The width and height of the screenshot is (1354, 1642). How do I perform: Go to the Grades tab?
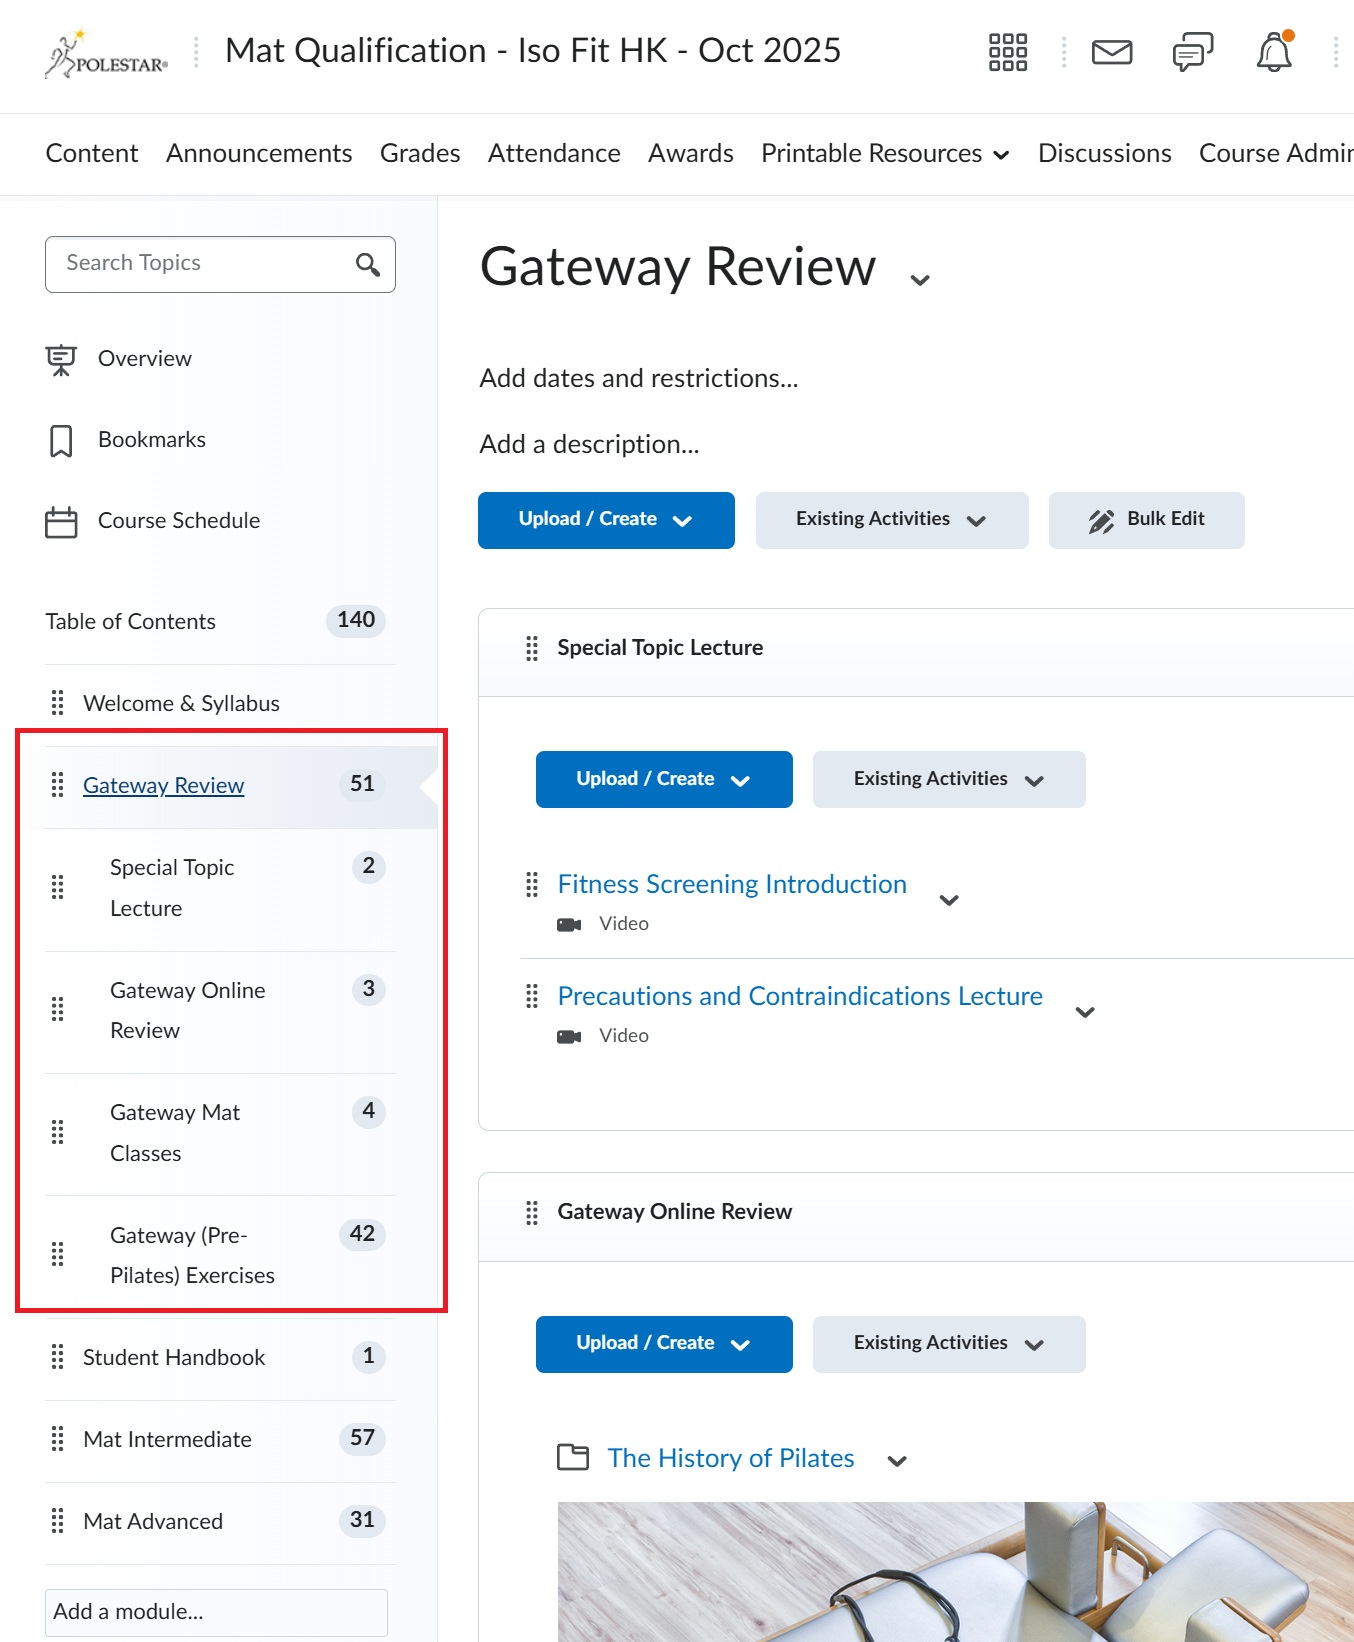click(420, 153)
